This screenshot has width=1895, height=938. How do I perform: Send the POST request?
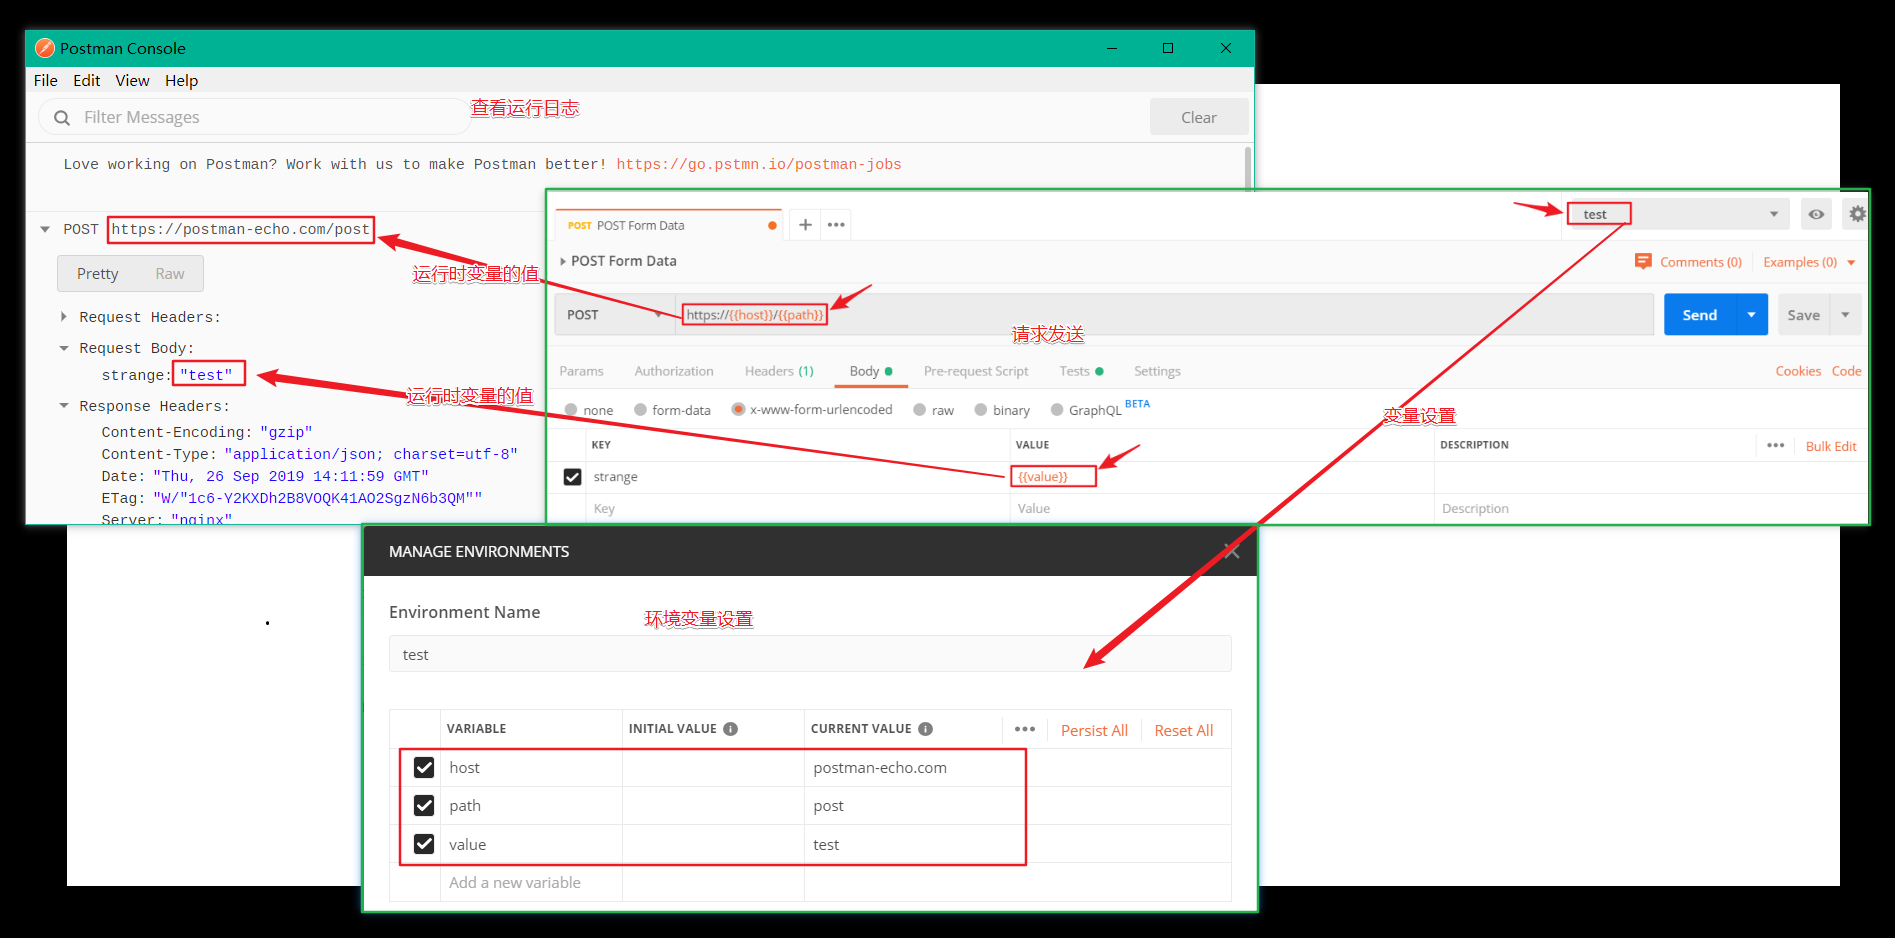click(1700, 315)
